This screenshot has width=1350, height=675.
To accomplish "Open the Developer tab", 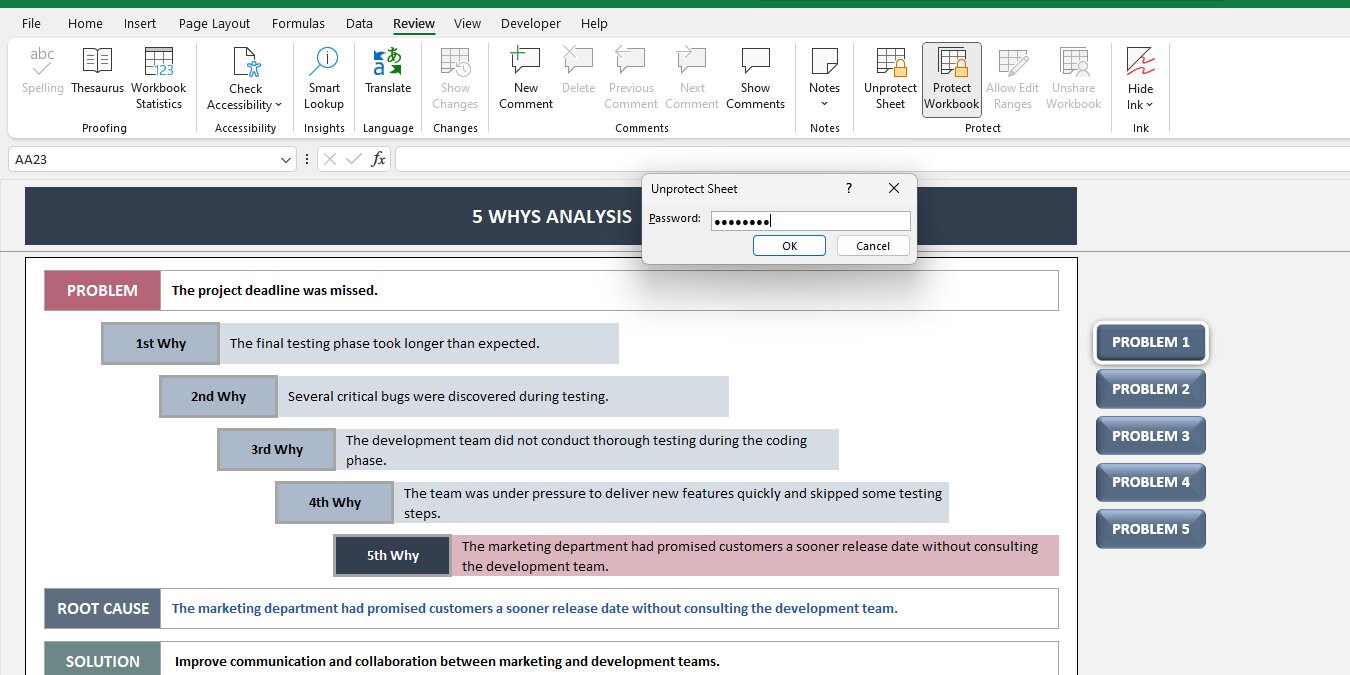I will [x=531, y=23].
